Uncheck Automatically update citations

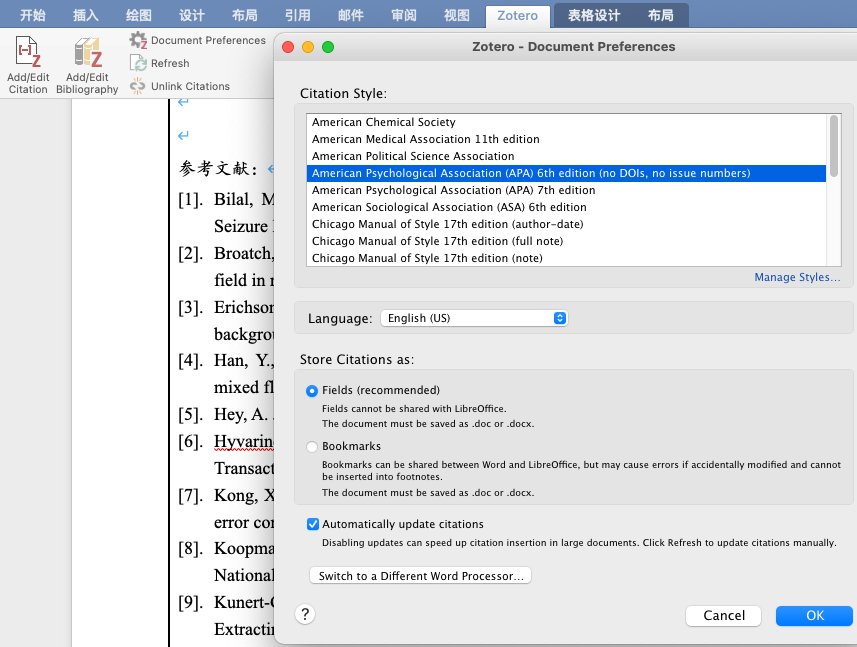click(x=313, y=524)
